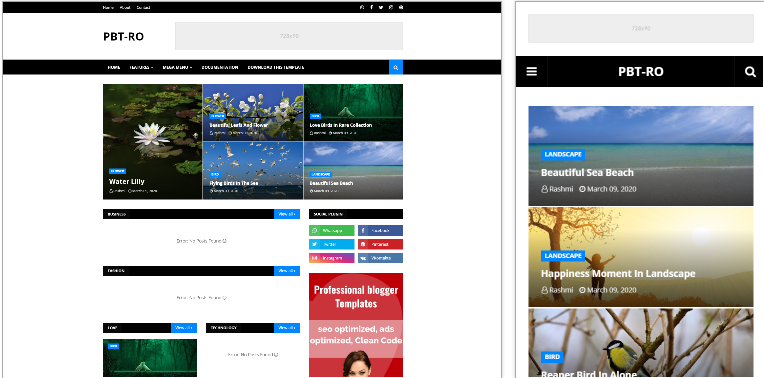This screenshot has height=378, width=764.
Task: Click the Home link in the top bar
Action: tap(108, 7)
